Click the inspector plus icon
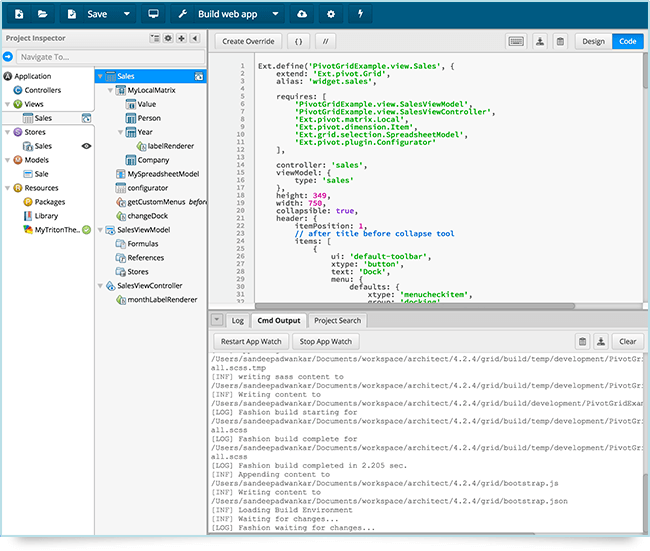 point(181,38)
